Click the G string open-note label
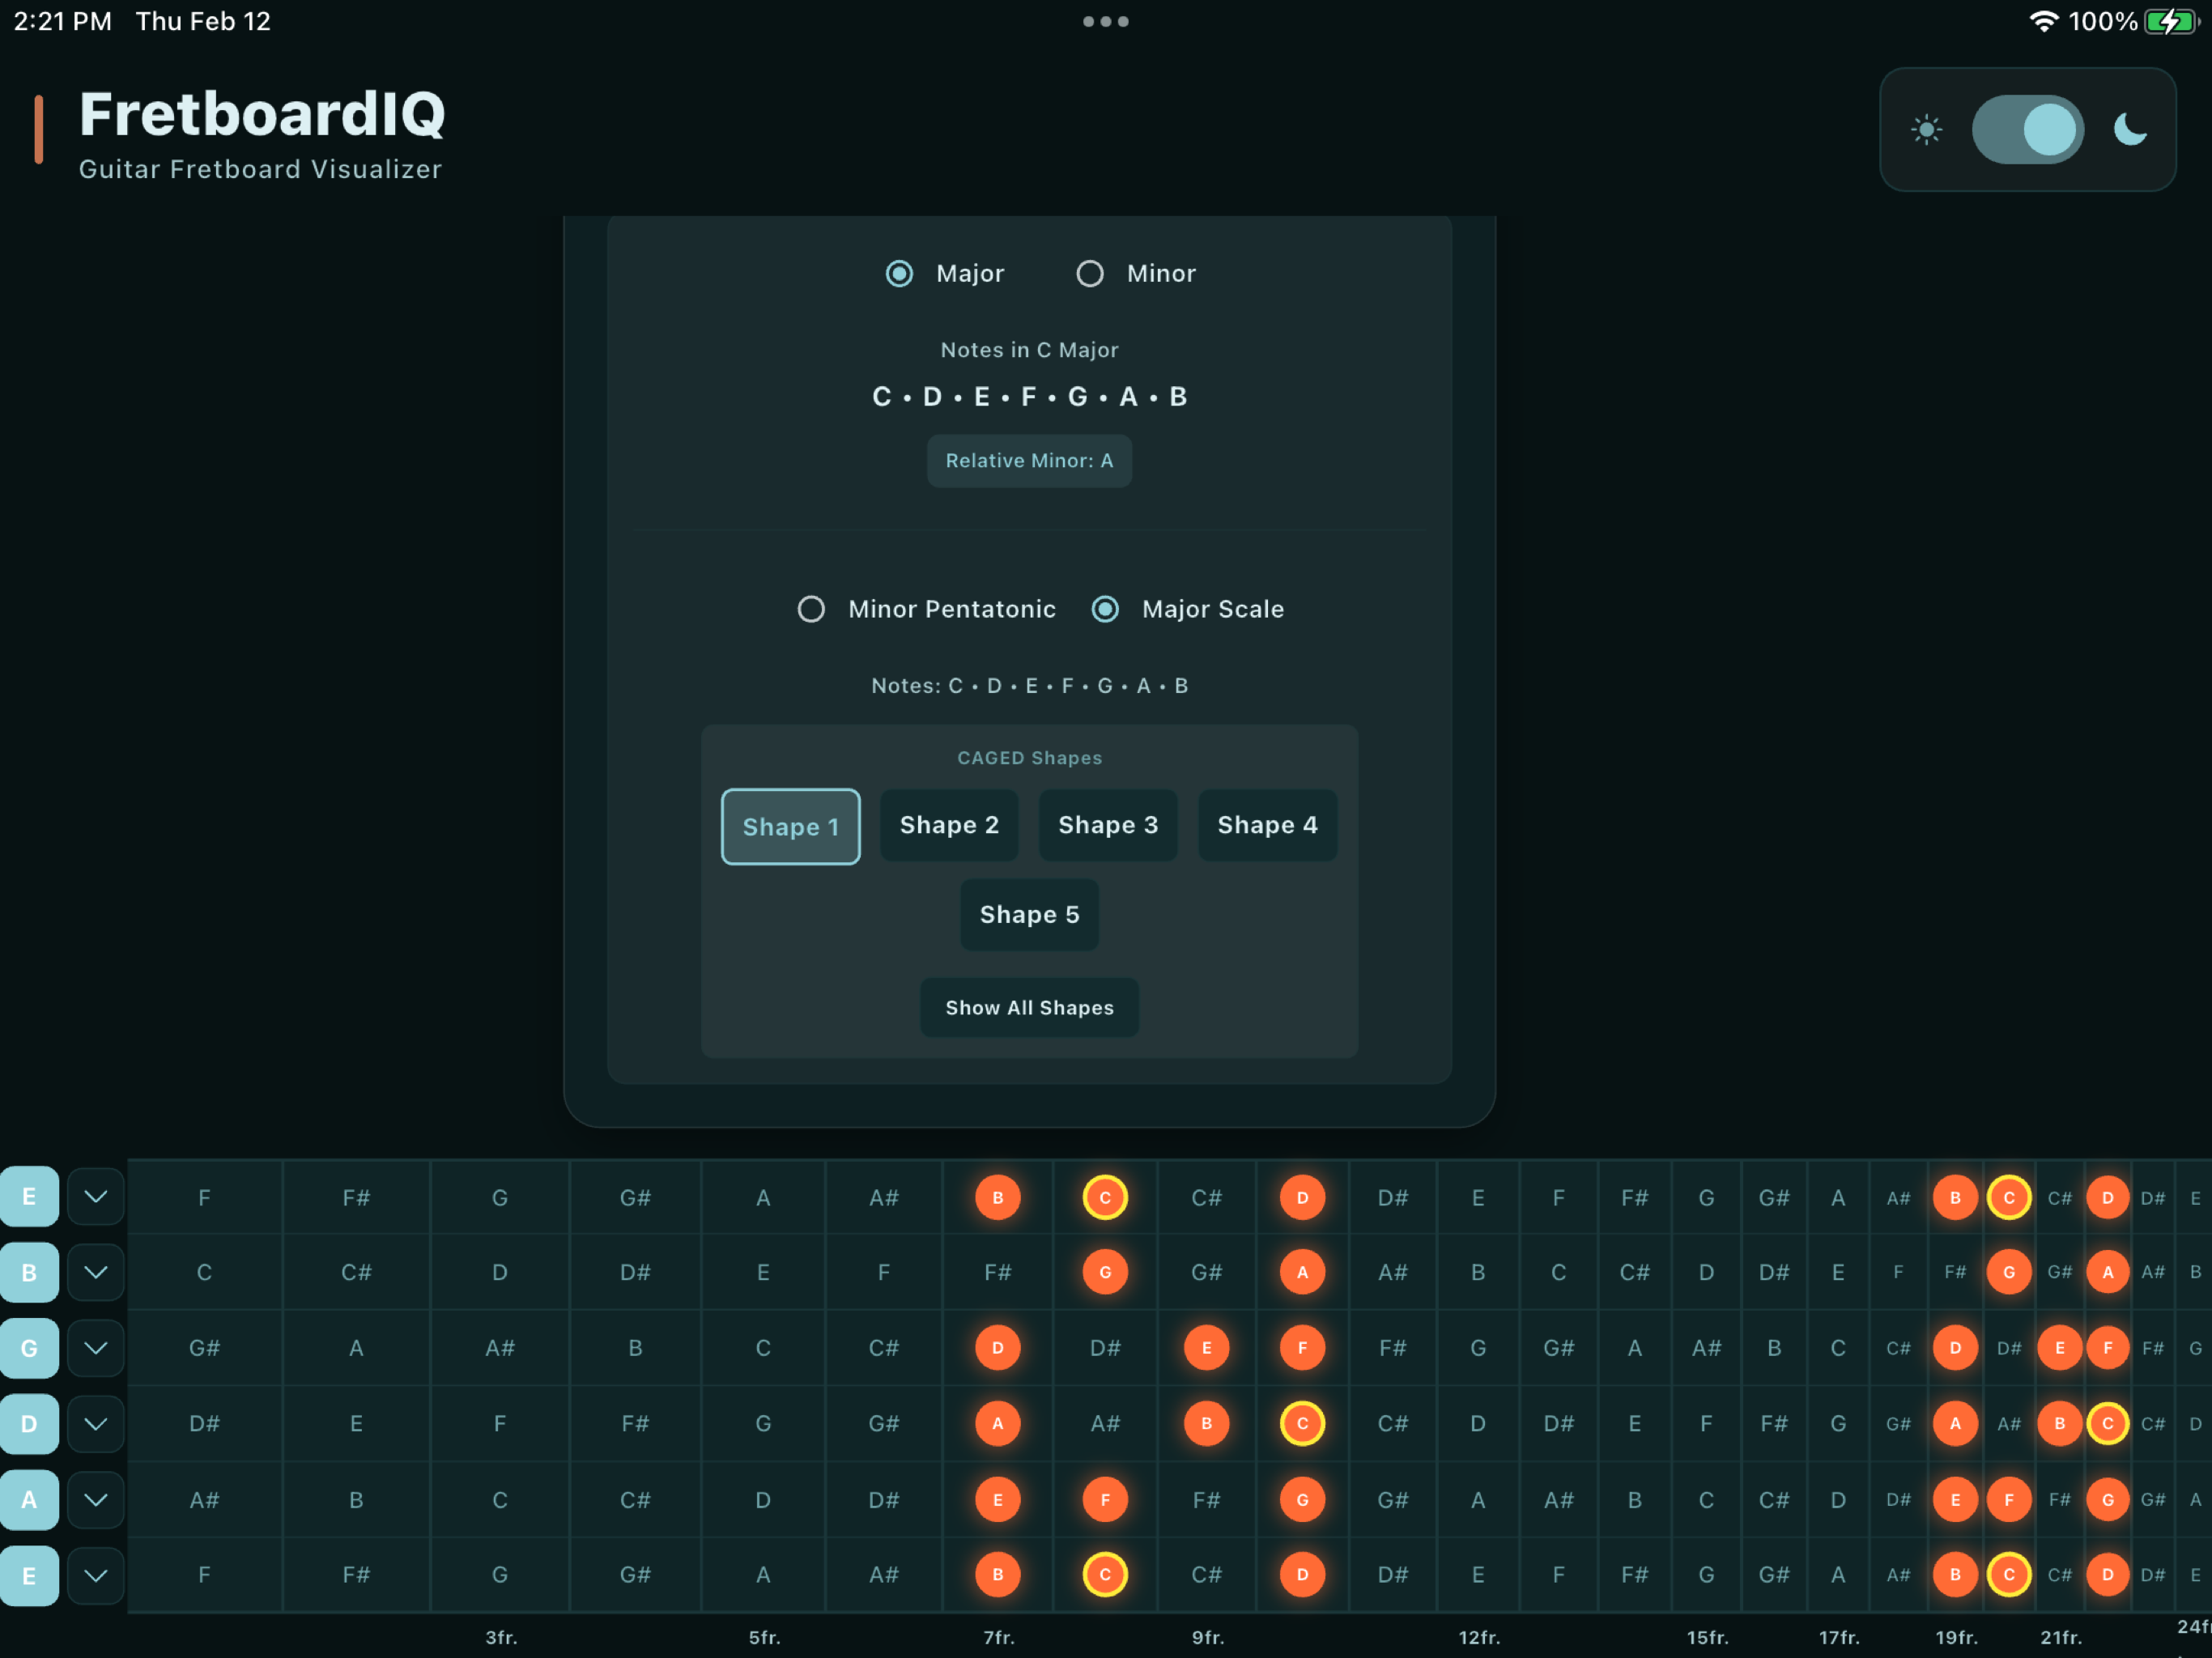 point(29,1348)
